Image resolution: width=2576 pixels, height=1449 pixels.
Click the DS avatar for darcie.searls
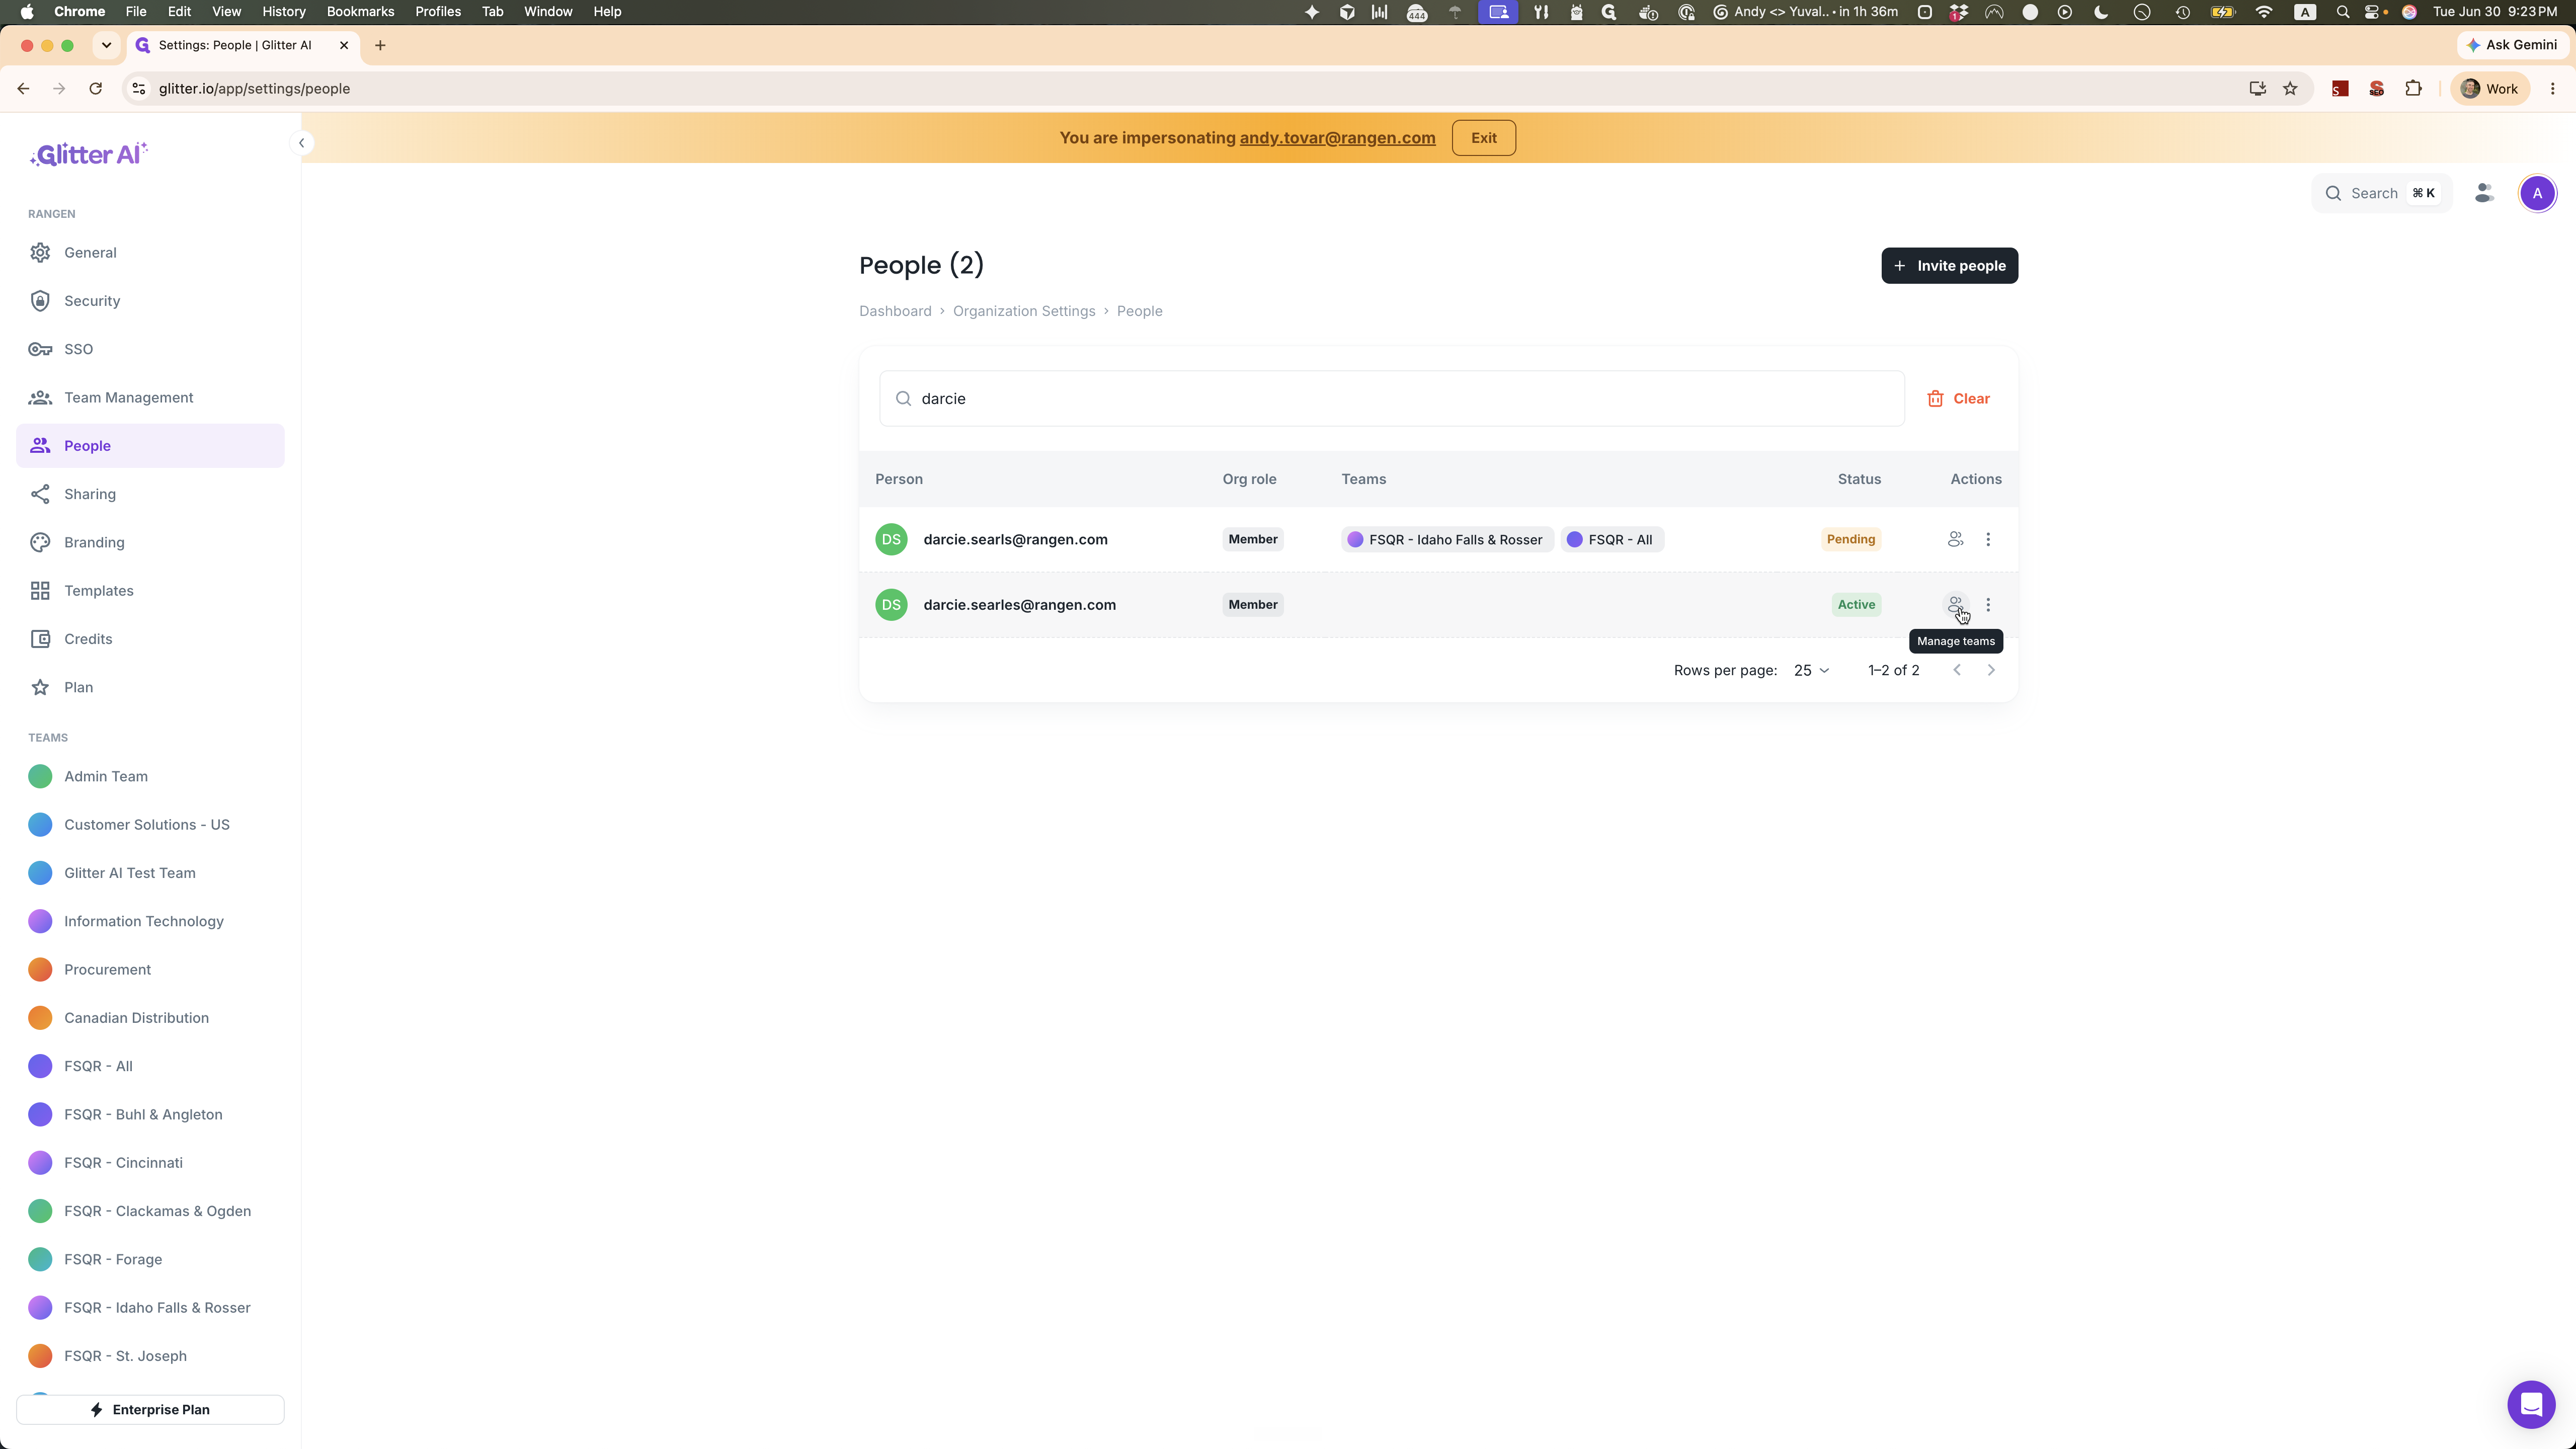(891, 539)
